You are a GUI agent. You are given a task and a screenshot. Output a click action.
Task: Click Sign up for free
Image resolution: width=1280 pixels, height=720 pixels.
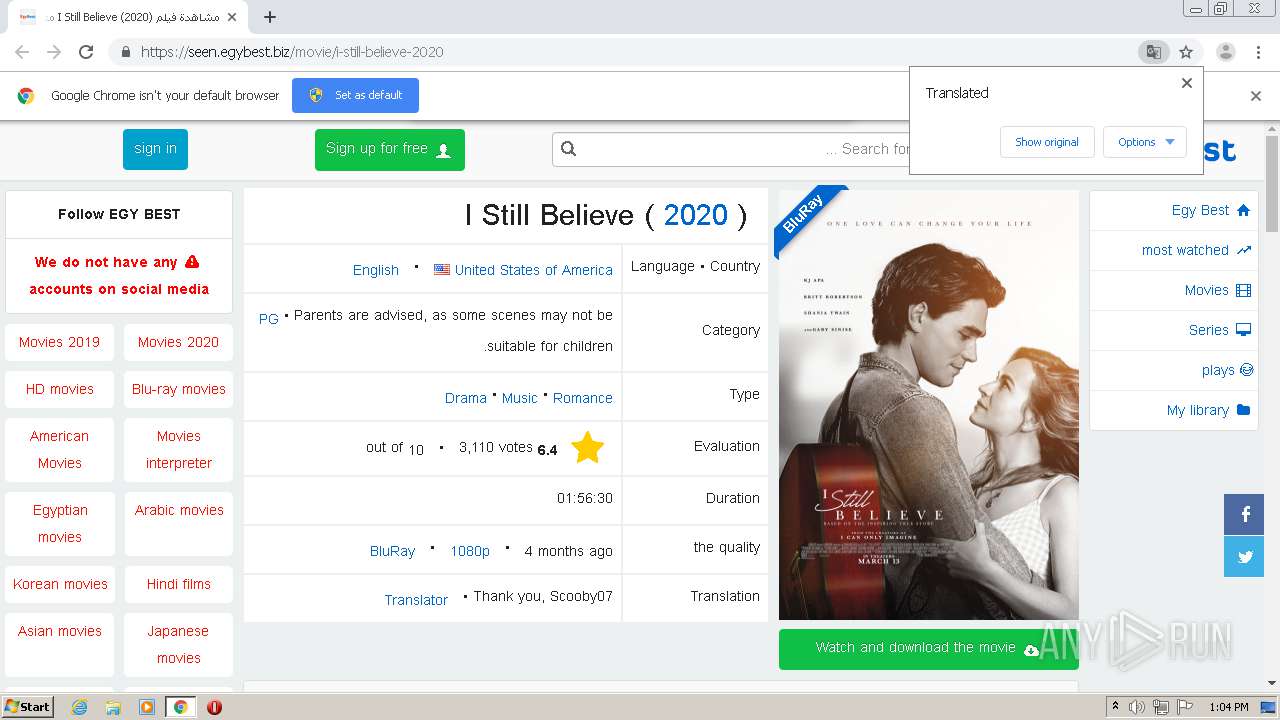pos(390,149)
